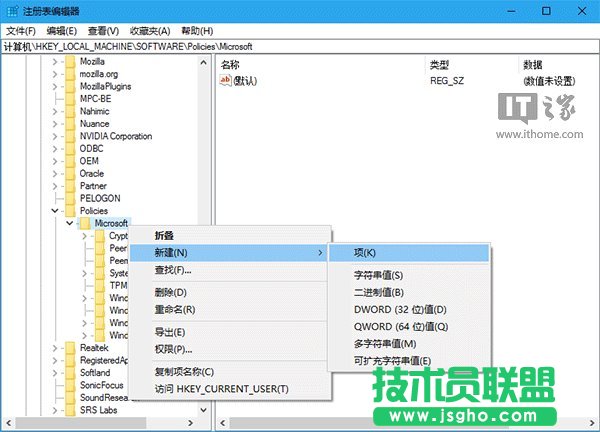Click the RegisteredAp tree item label
Screen dimensions: 600x432
pyautogui.click(x=104, y=360)
